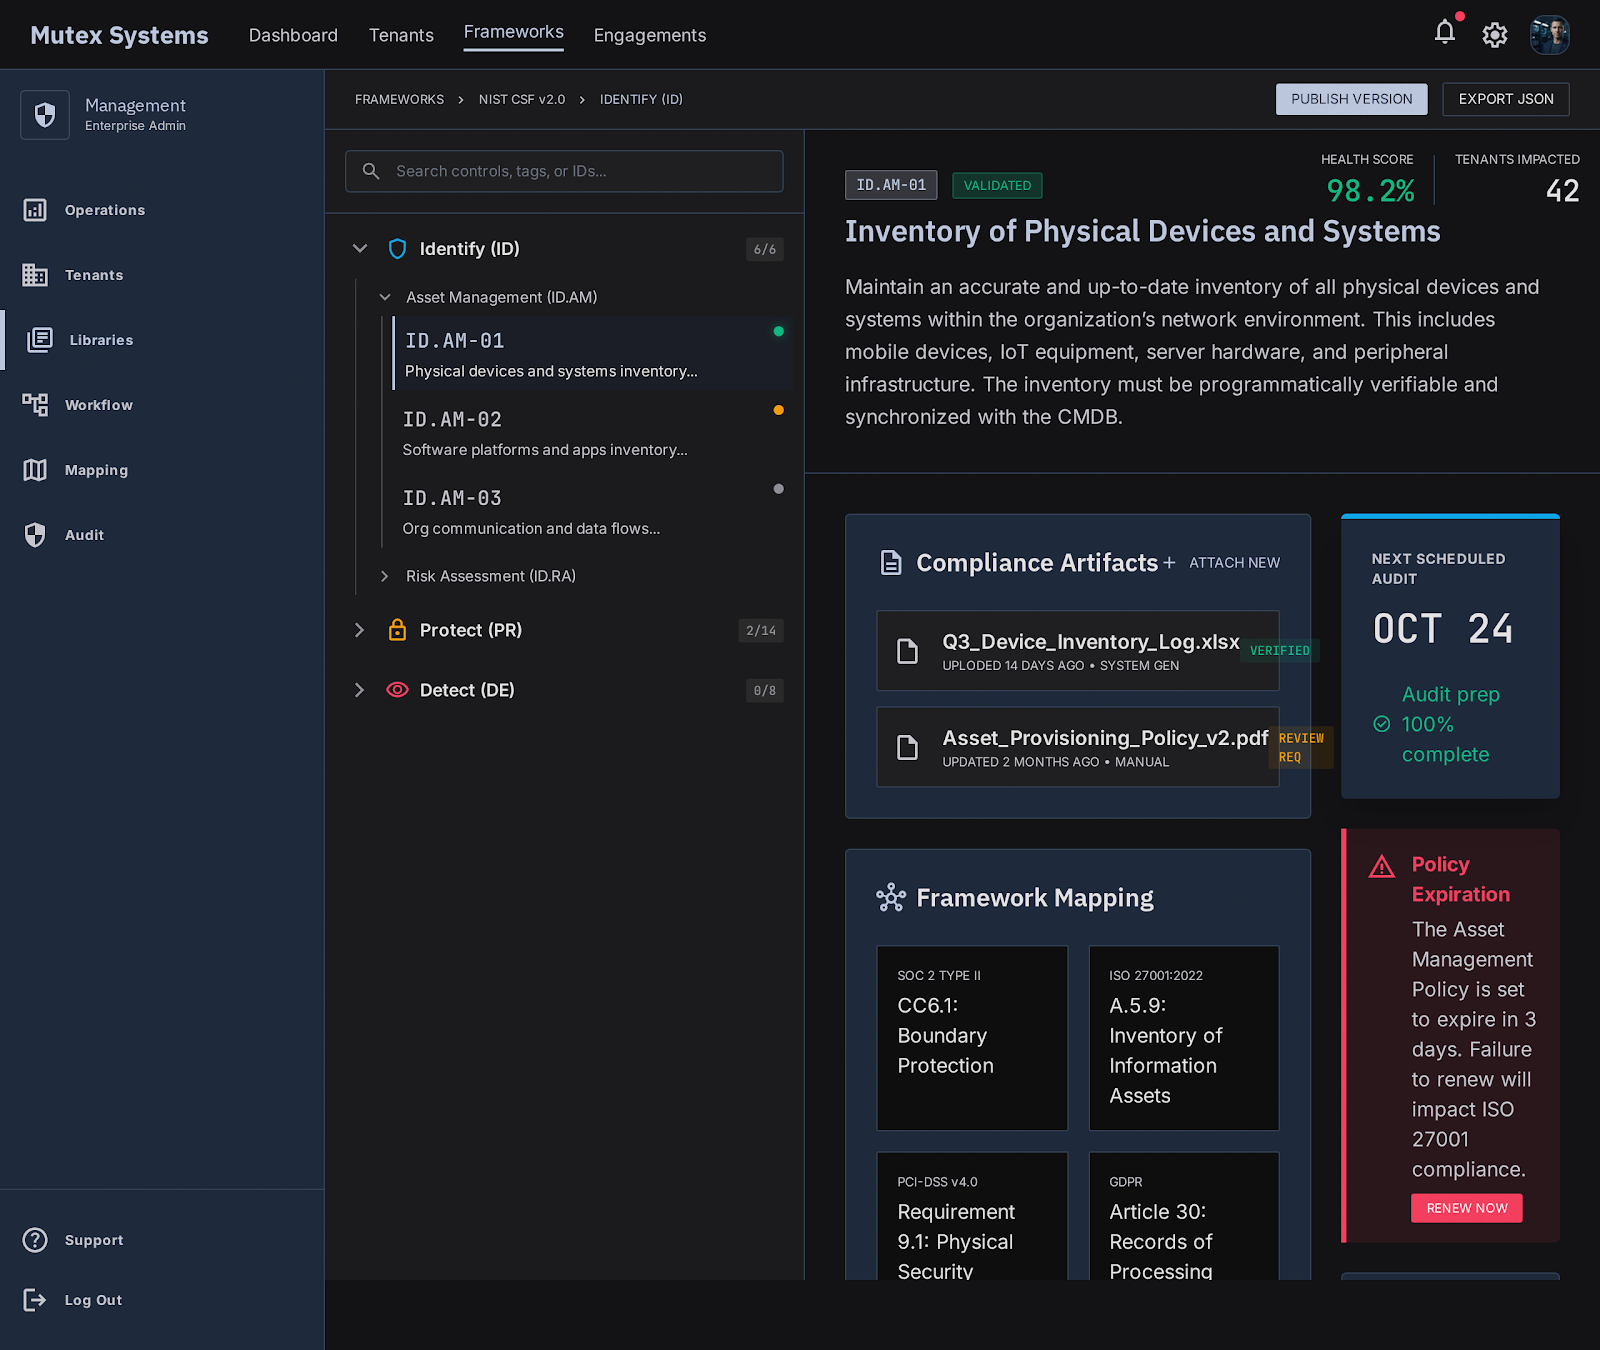Click the Support help icon
This screenshot has height=1350, width=1600.
click(35, 1240)
